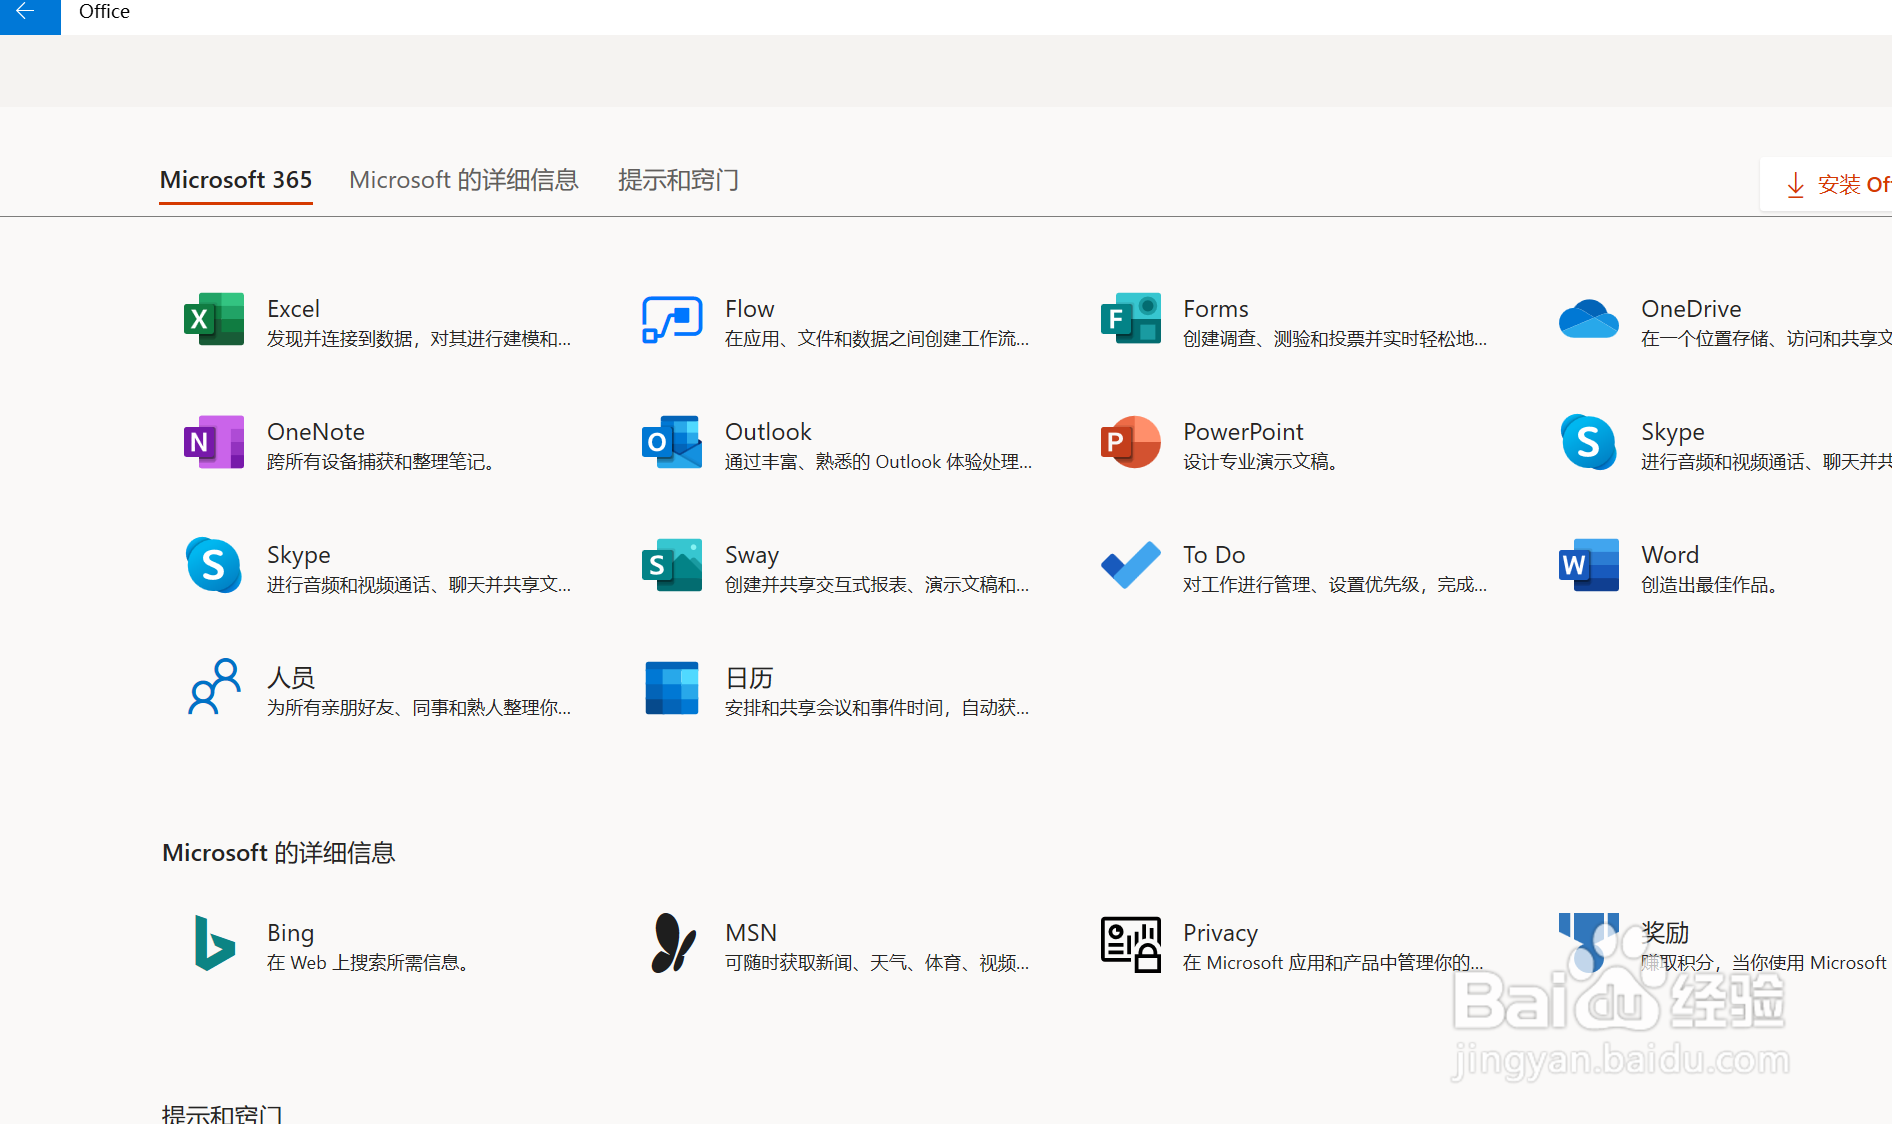Click the Forms app icon
1892x1124 pixels.
[x=1130, y=320]
